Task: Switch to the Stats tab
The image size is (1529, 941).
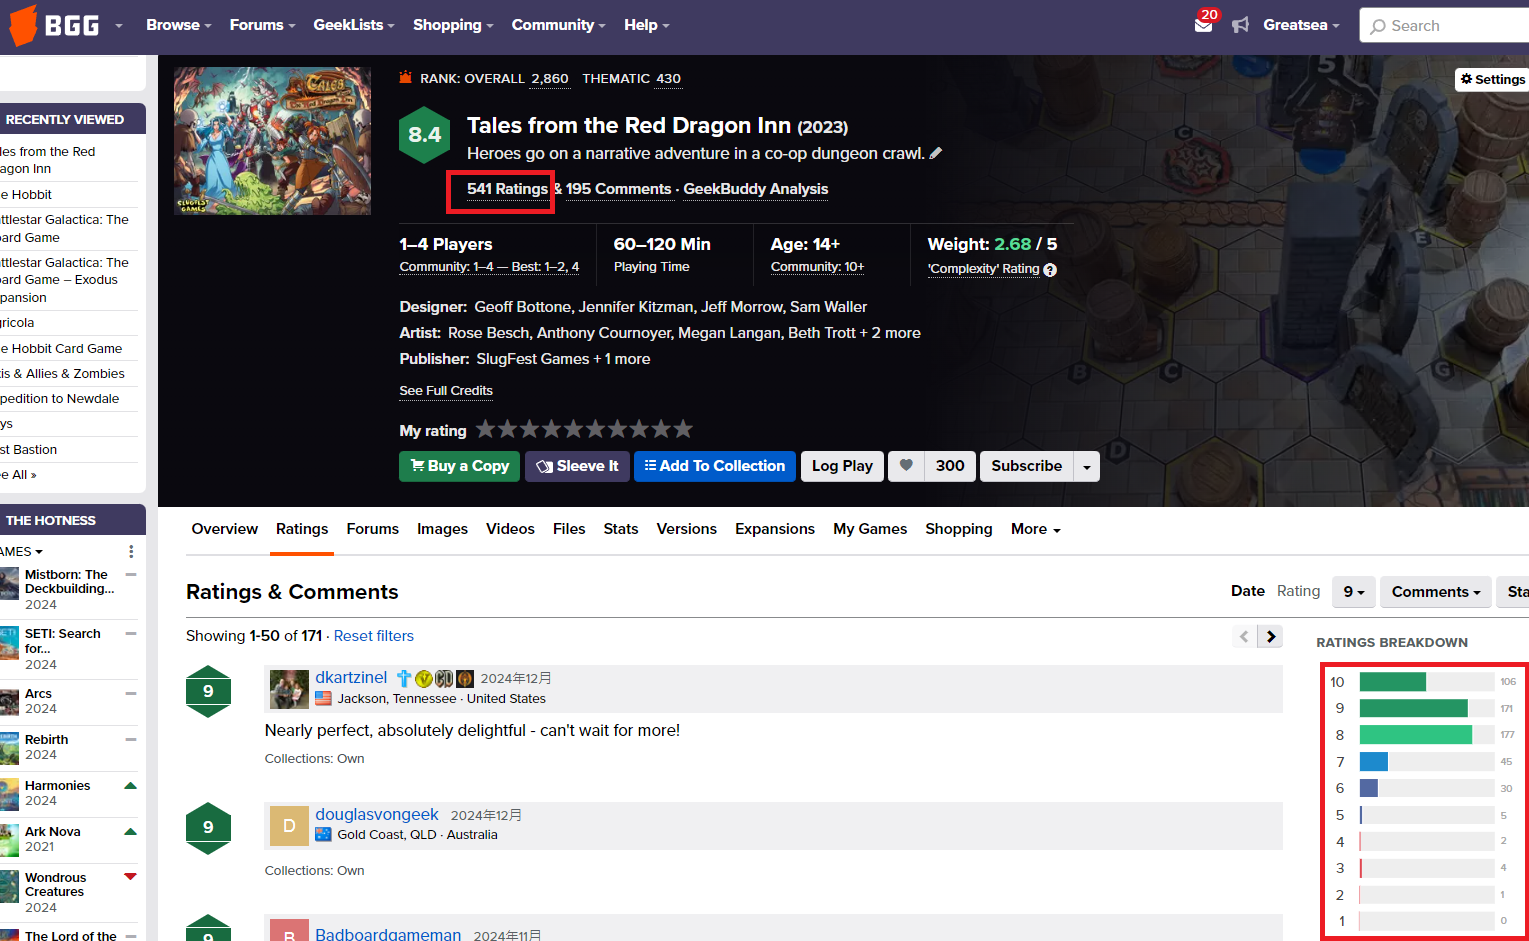Action: 621,529
